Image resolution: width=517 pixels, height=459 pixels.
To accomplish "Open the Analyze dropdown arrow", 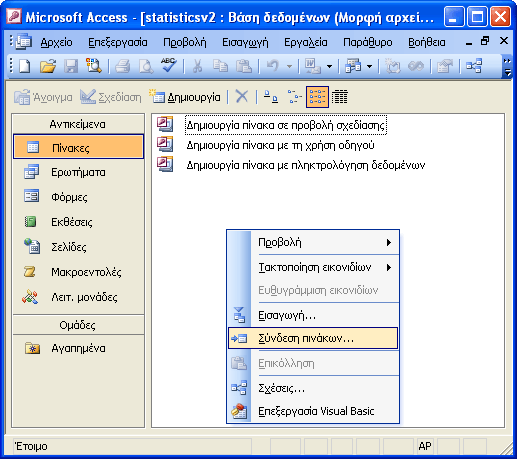I will point(369,66).
